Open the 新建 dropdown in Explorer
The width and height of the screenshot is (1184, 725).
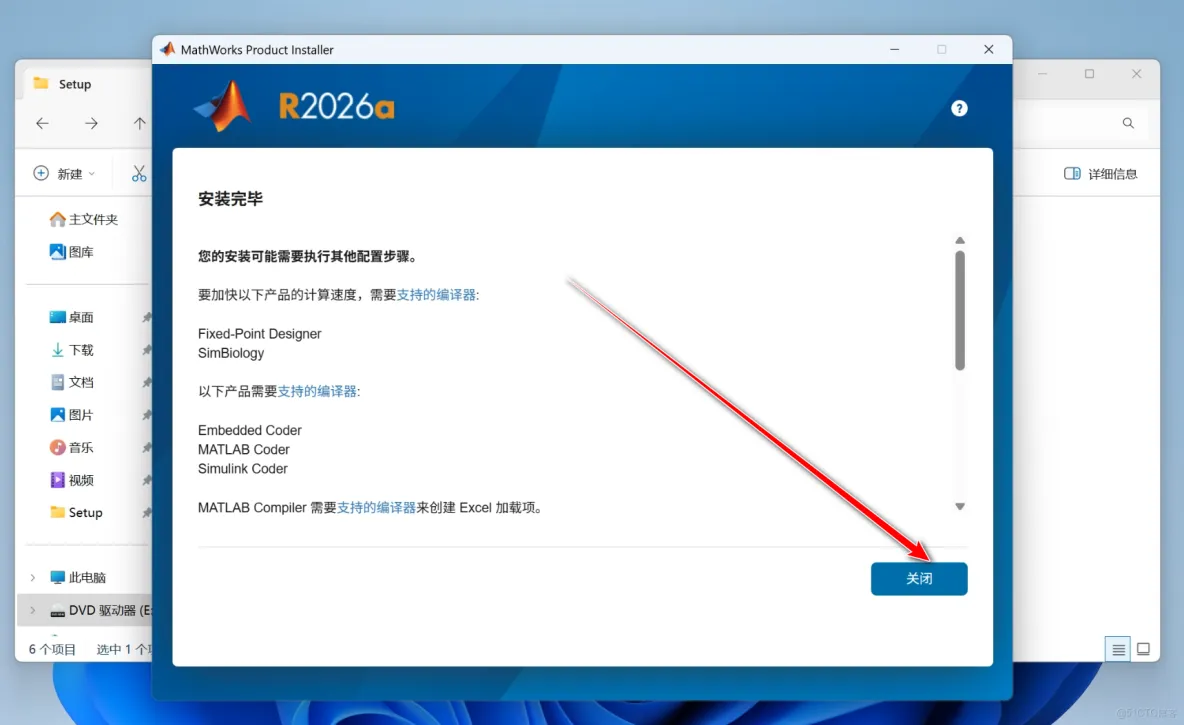(x=64, y=174)
